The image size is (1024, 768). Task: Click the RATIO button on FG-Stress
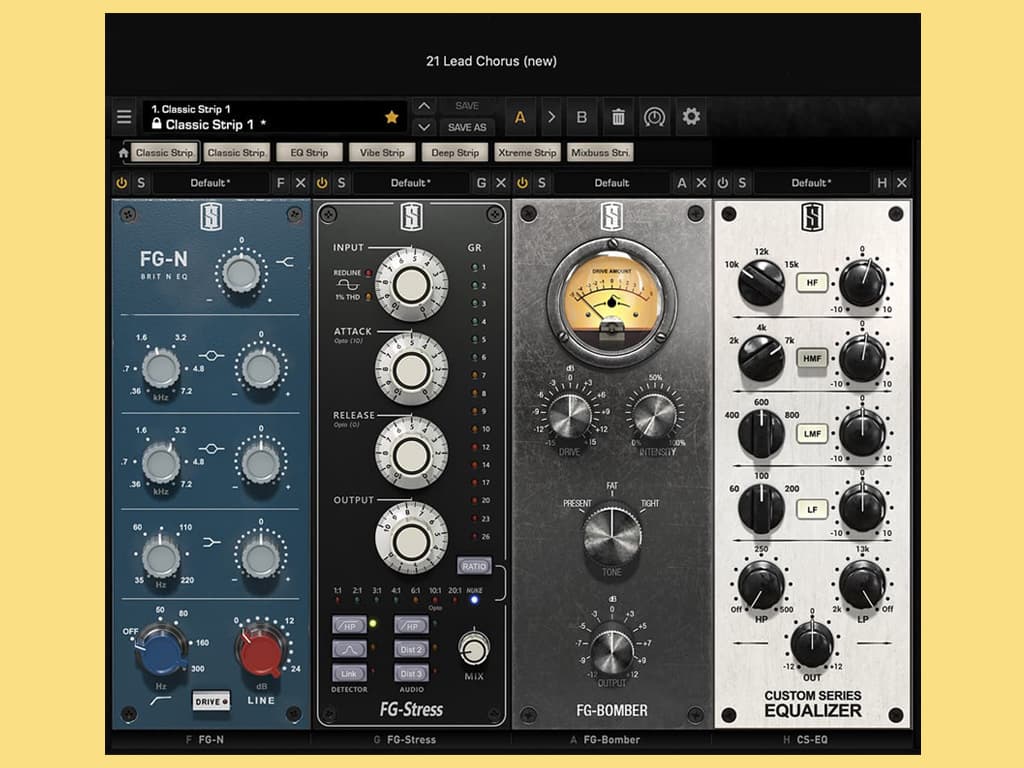pyautogui.click(x=473, y=566)
